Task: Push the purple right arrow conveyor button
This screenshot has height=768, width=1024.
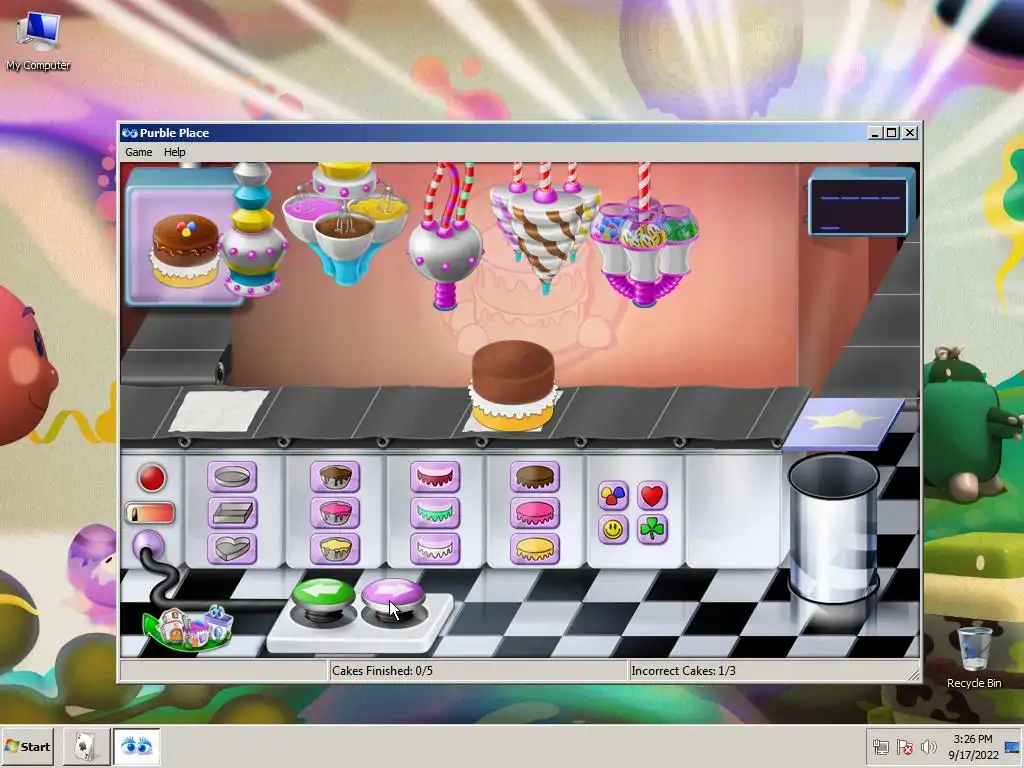Action: [x=392, y=597]
